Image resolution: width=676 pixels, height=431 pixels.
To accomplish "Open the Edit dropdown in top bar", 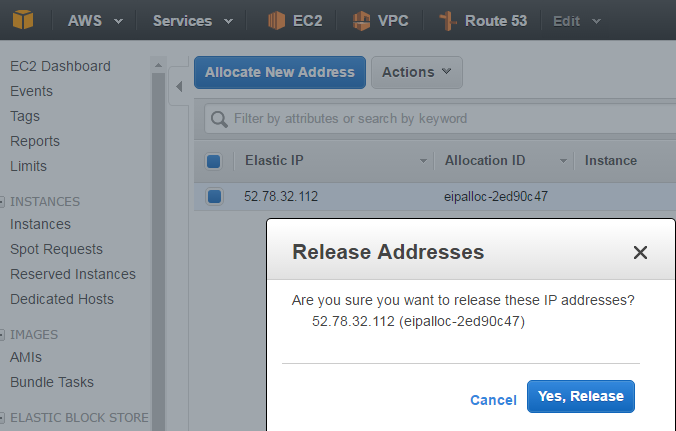I will 577,21.
